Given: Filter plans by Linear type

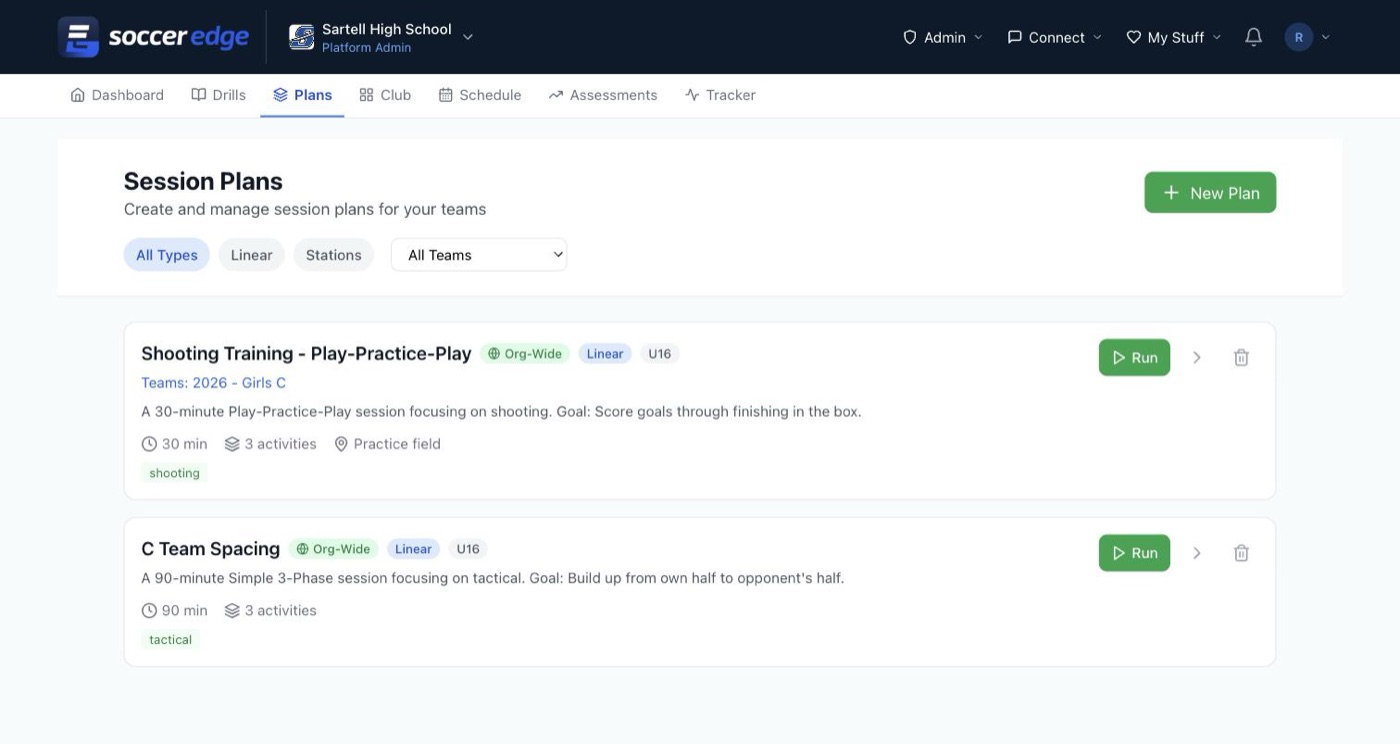Looking at the screenshot, I should click(x=252, y=255).
